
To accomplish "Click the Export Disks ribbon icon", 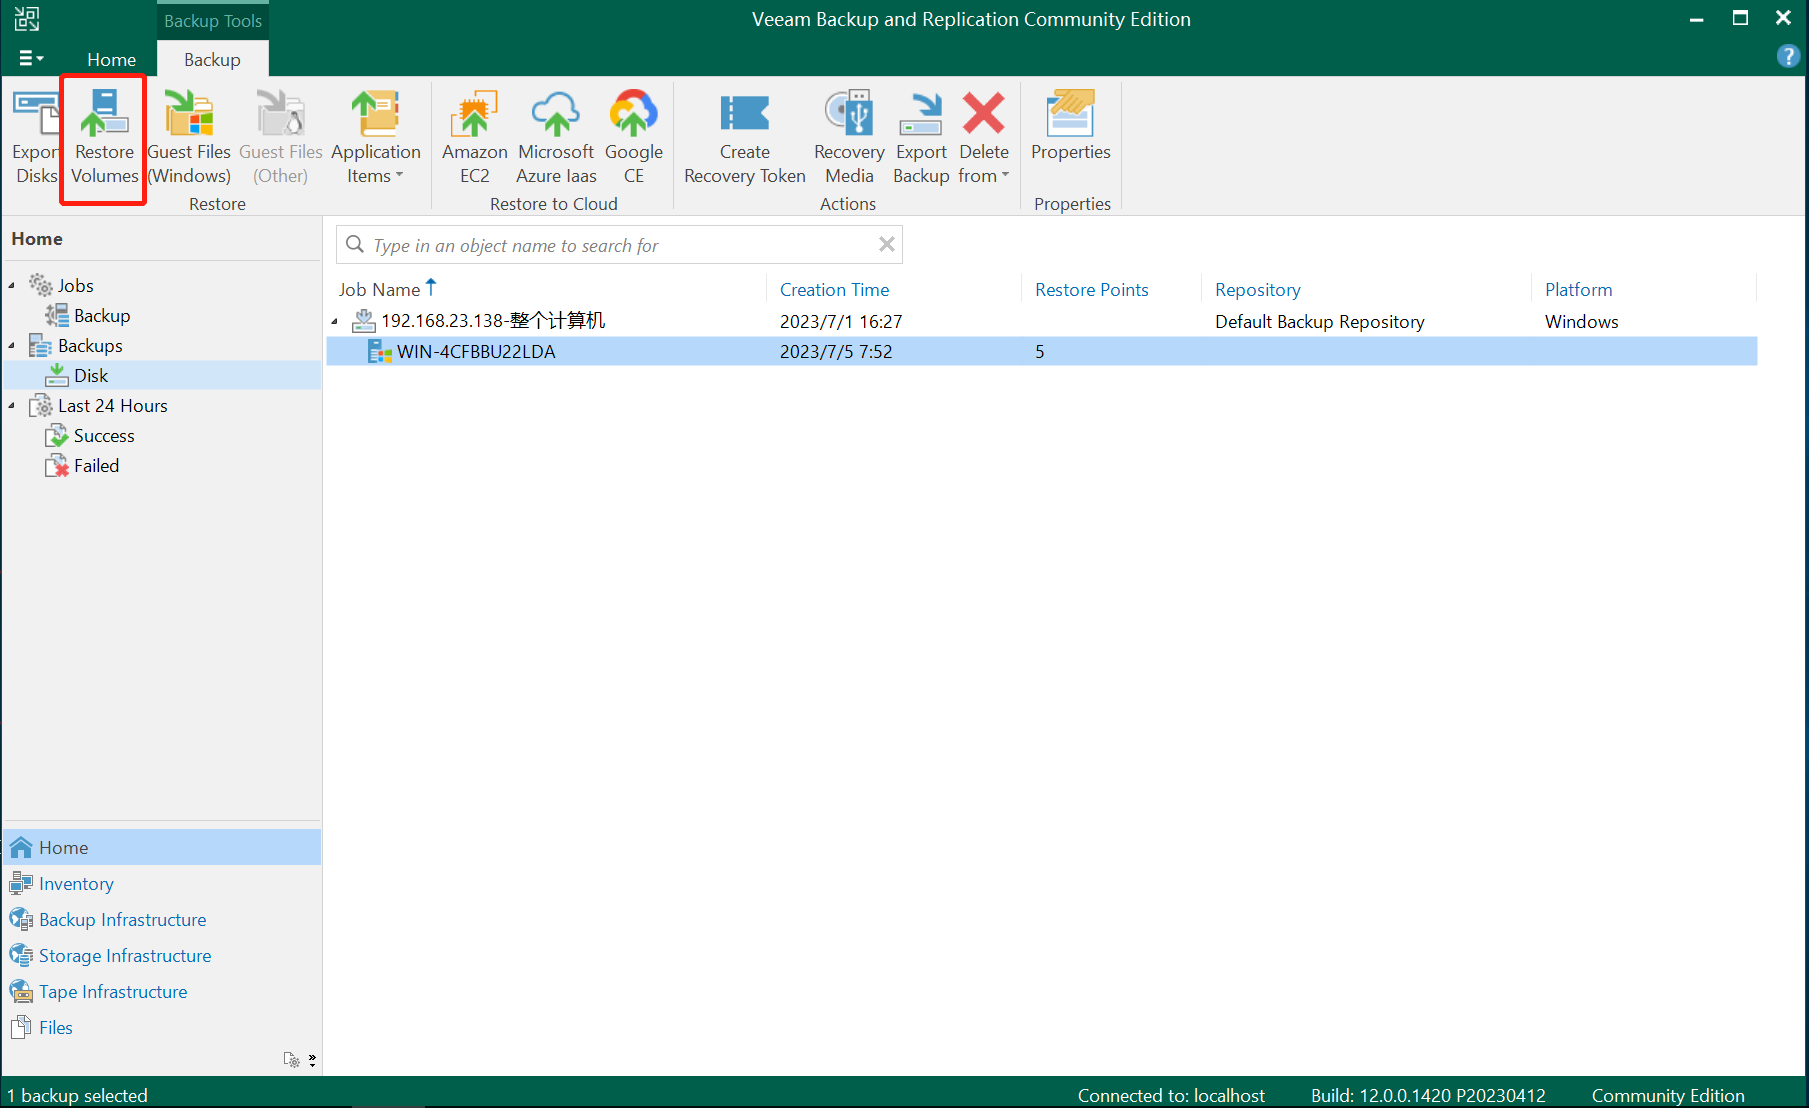I will point(35,136).
